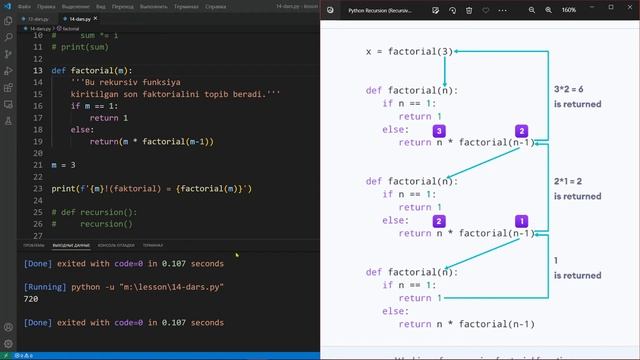
Task: Click 'def factorial(m):' on line 13
Action: click(92, 71)
